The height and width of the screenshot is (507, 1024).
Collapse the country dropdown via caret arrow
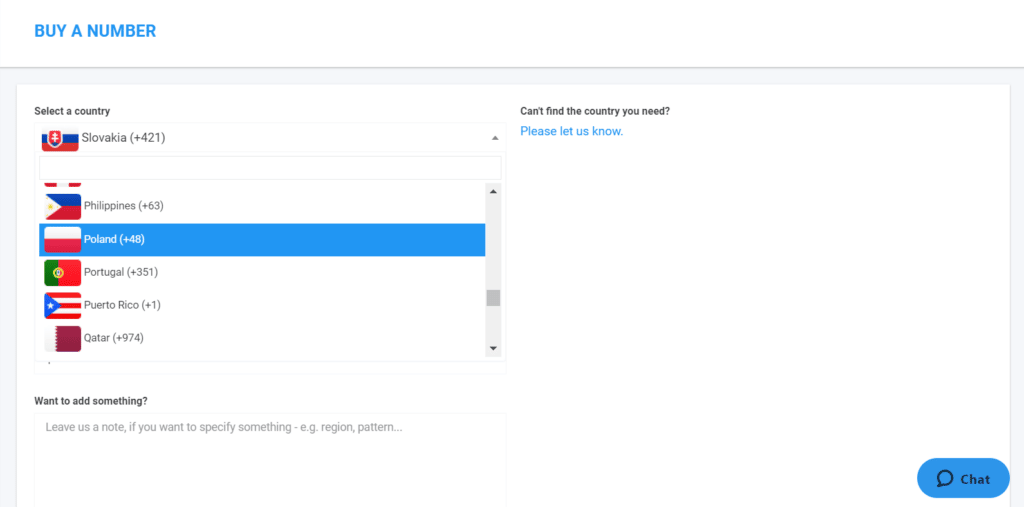point(495,138)
